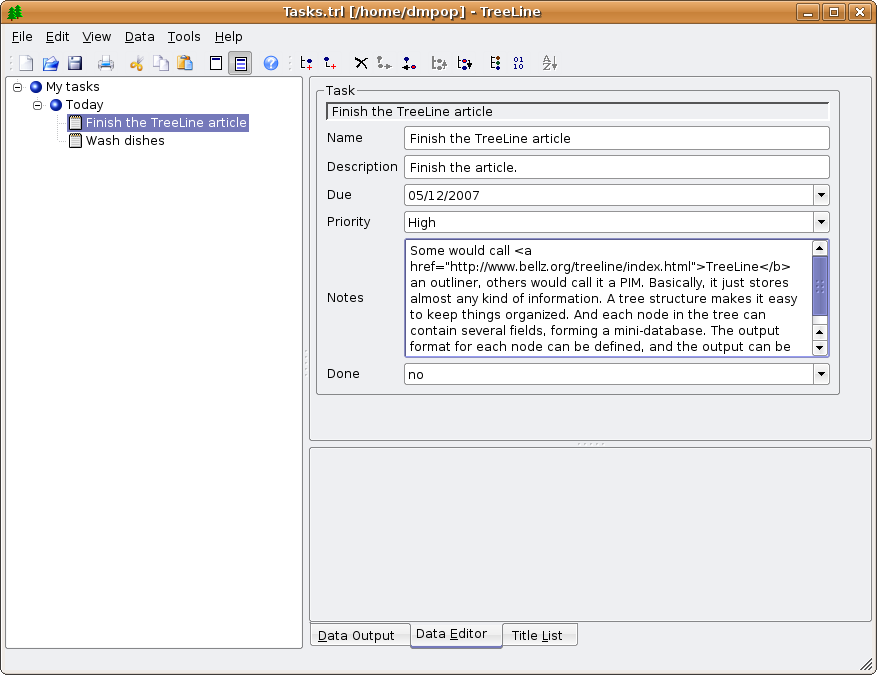This screenshot has width=877, height=675.
Task: Move the node down with the down-arrow tree icon
Action: click(464, 63)
